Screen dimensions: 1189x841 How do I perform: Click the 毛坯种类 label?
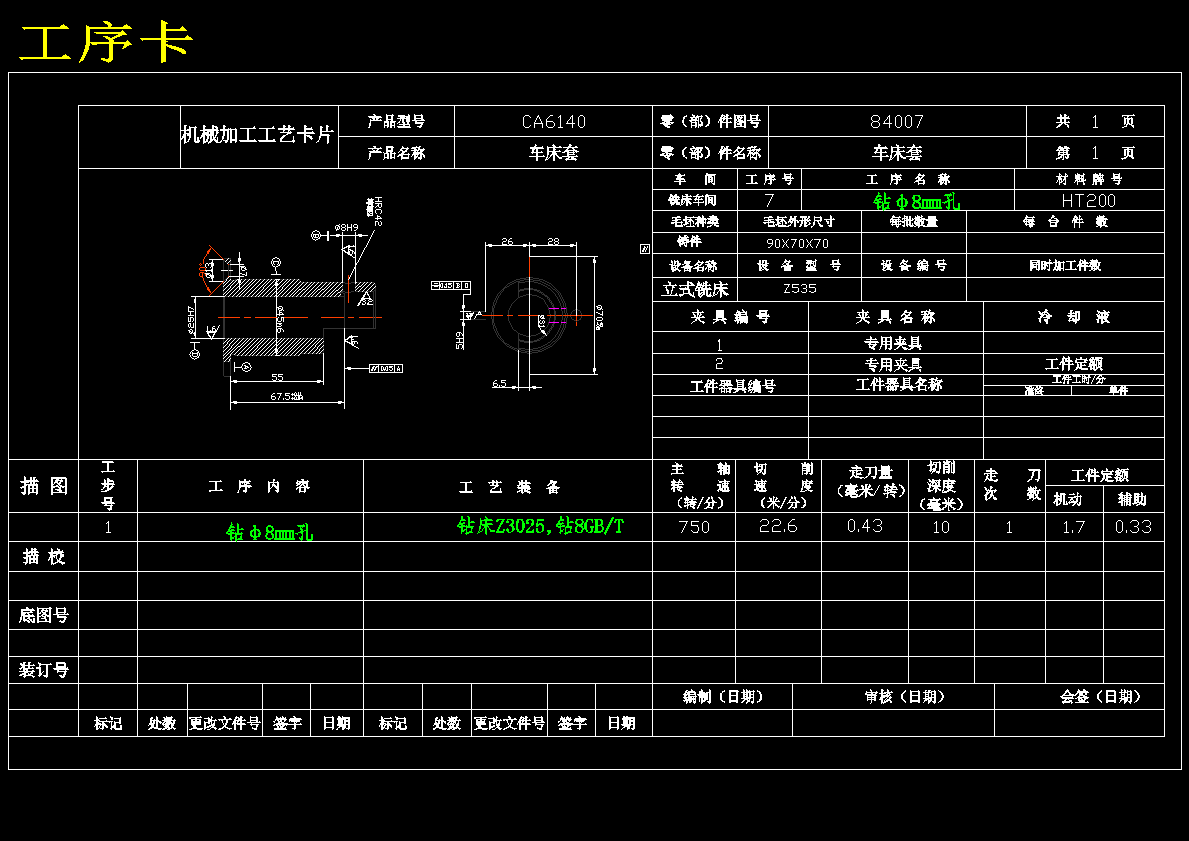click(694, 221)
